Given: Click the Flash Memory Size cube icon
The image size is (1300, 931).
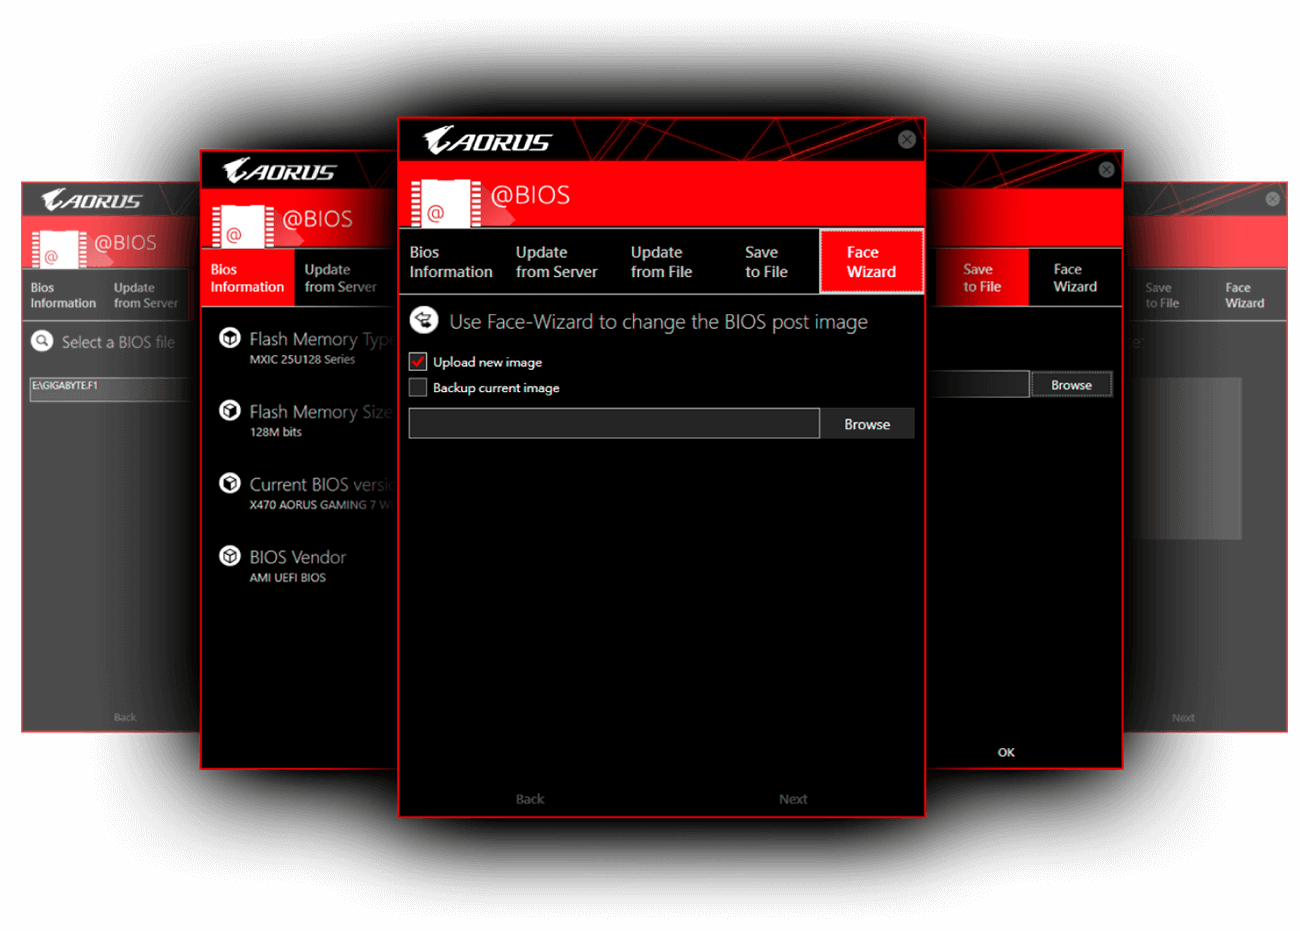Looking at the screenshot, I should point(230,411).
